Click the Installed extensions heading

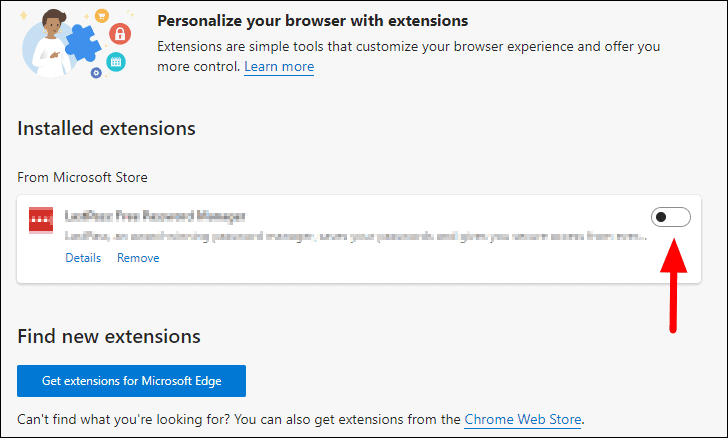click(106, 128)
